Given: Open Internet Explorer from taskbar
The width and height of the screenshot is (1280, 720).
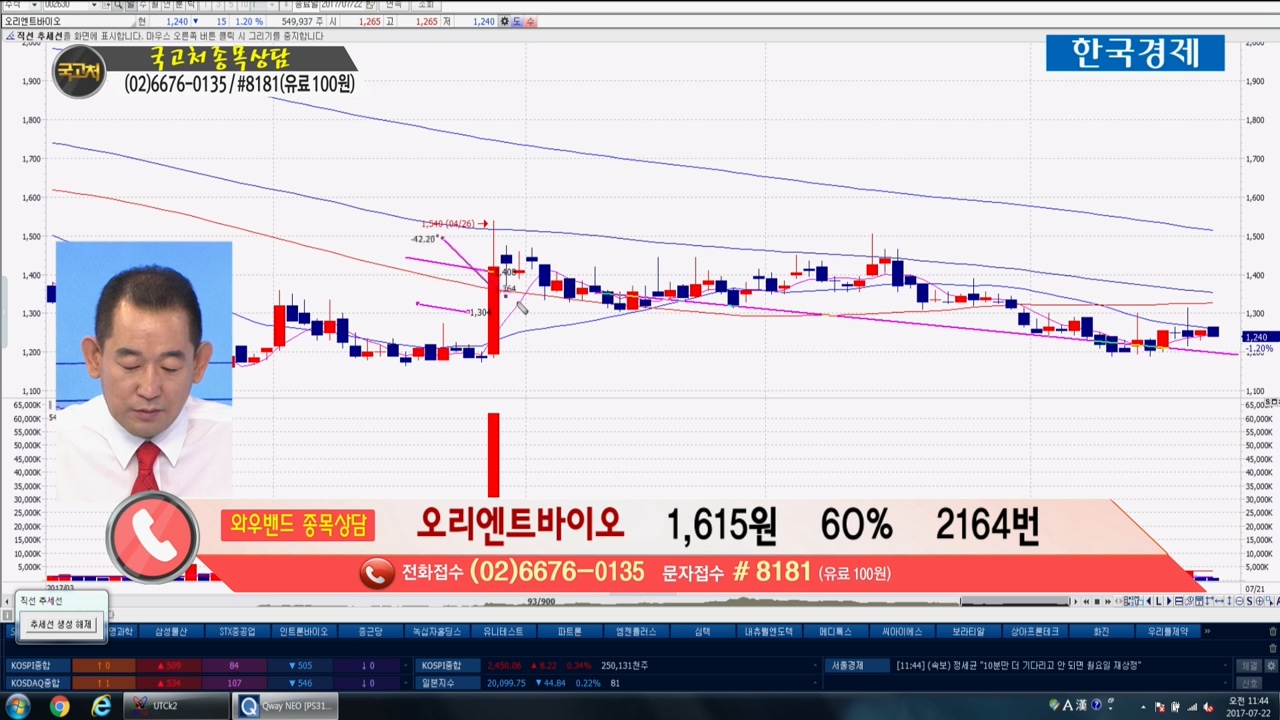Looking at the screenshot, I should pyautogui.click(x=101, y=706).
